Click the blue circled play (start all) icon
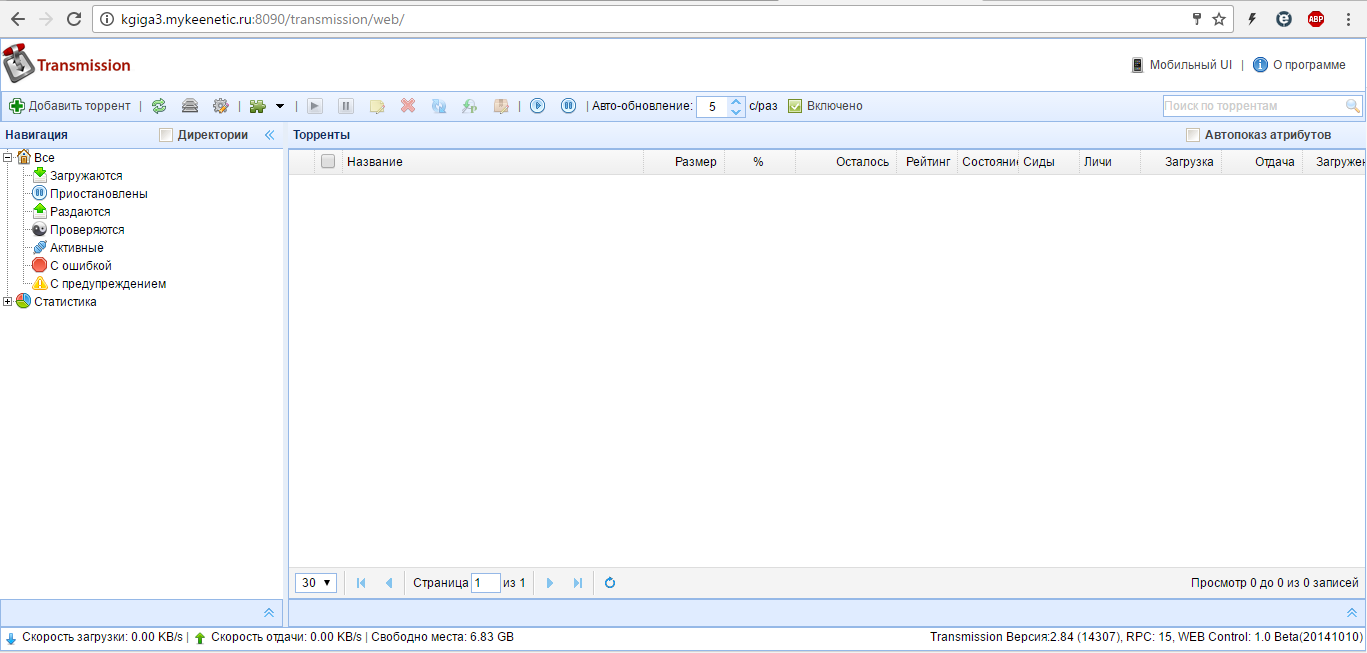 [x=538, y=106]
